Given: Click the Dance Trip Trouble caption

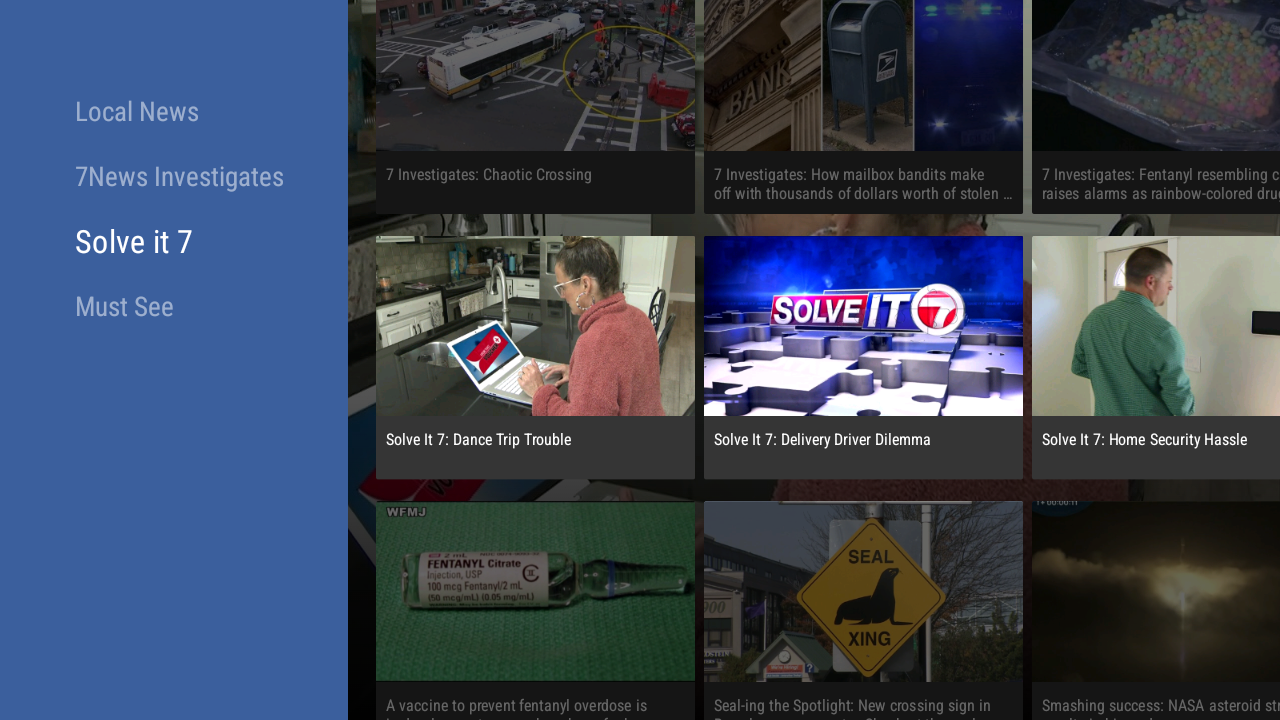Looking at the screenshot, I should (478, 440).
